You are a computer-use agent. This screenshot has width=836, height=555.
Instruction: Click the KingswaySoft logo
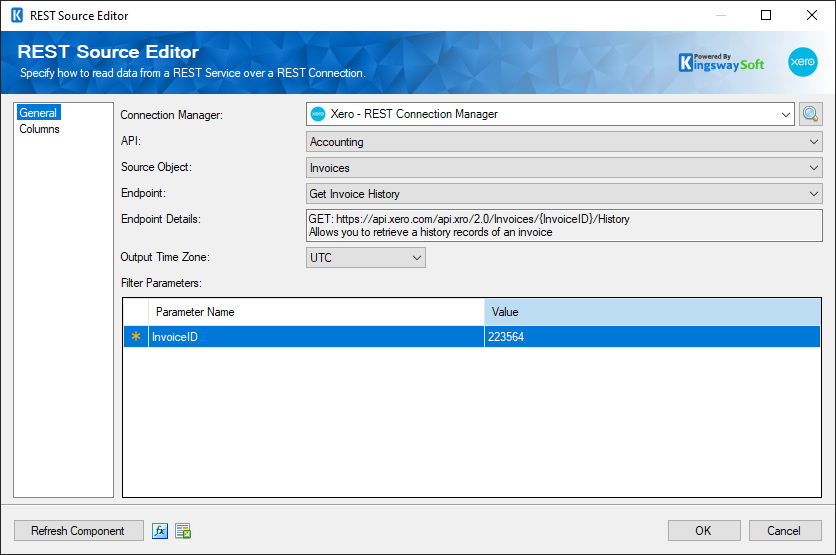pyautogui.click(x=721, y=62)
